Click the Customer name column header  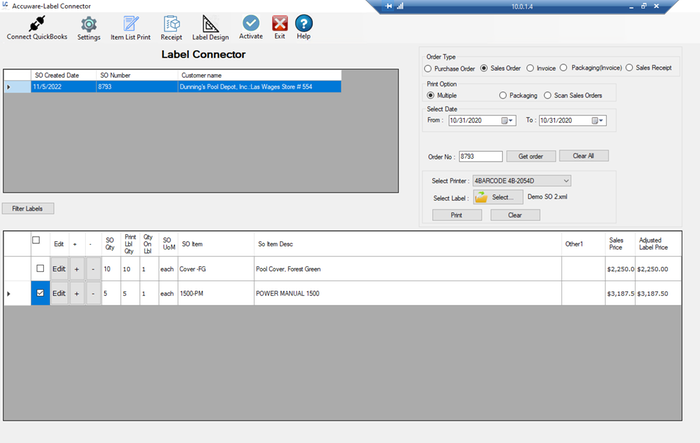tap(259, 75)
